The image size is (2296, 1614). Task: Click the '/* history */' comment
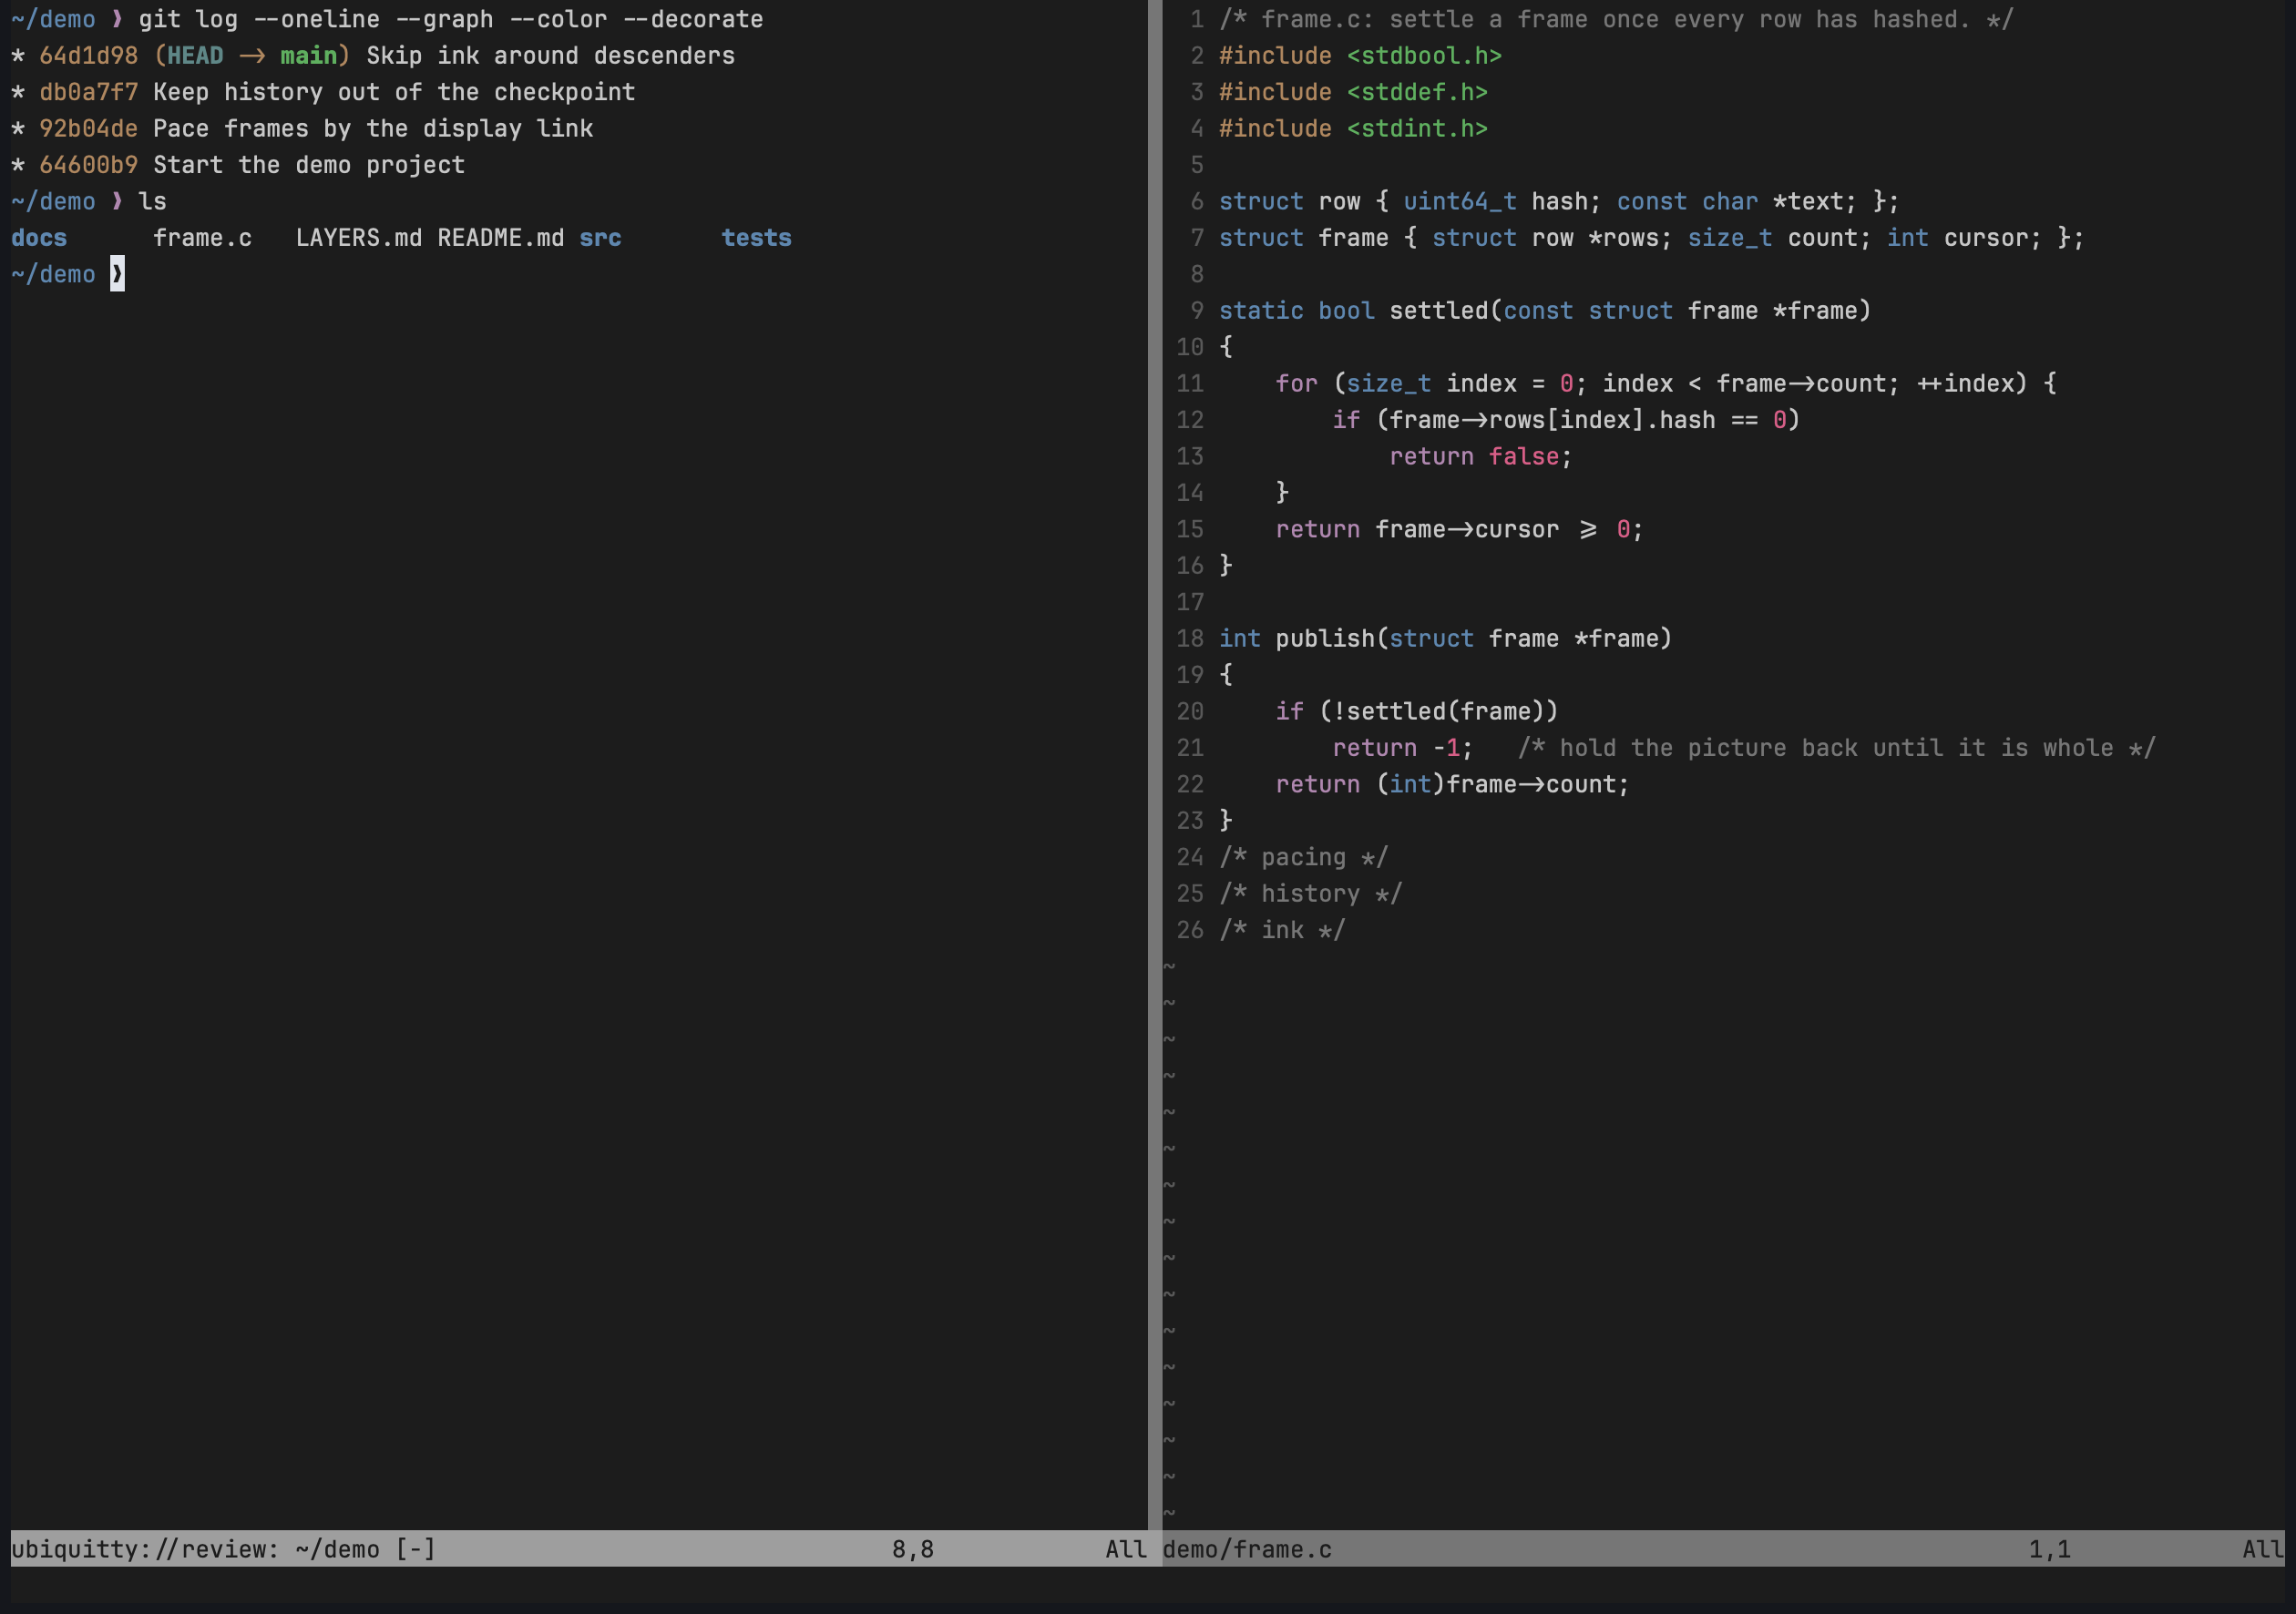coord(1310,893)
